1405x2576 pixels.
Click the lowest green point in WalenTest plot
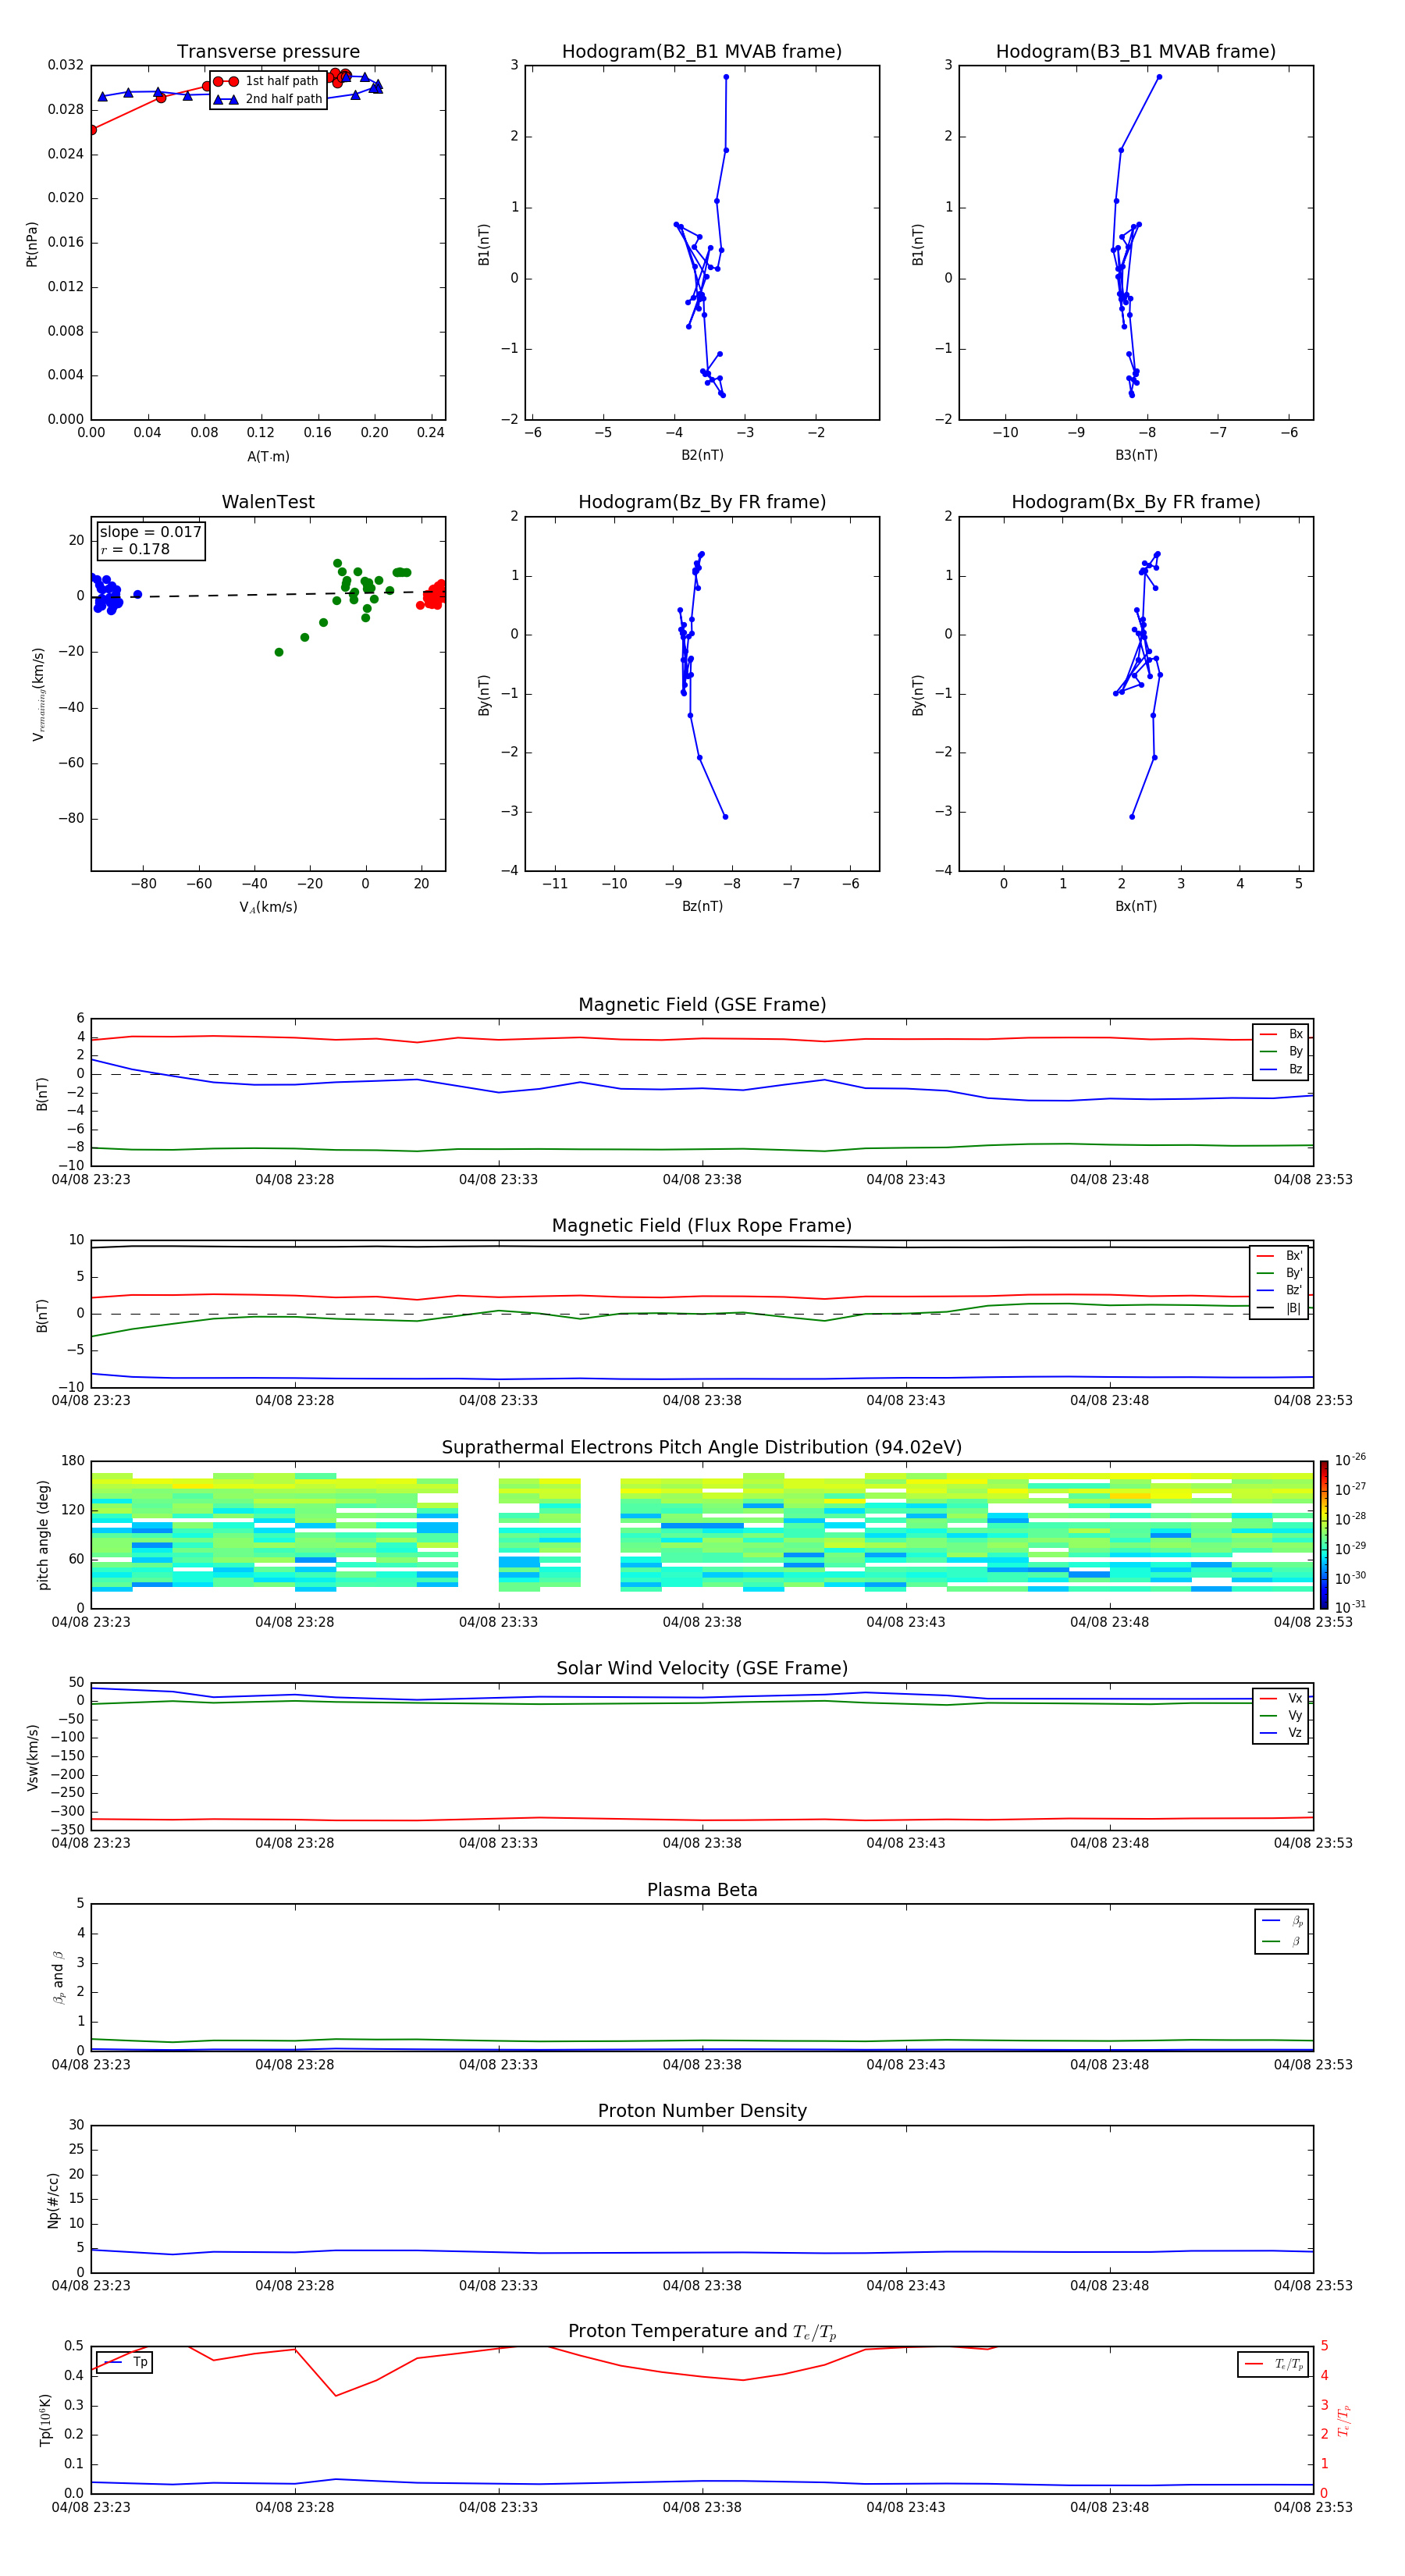pos(279,652)
